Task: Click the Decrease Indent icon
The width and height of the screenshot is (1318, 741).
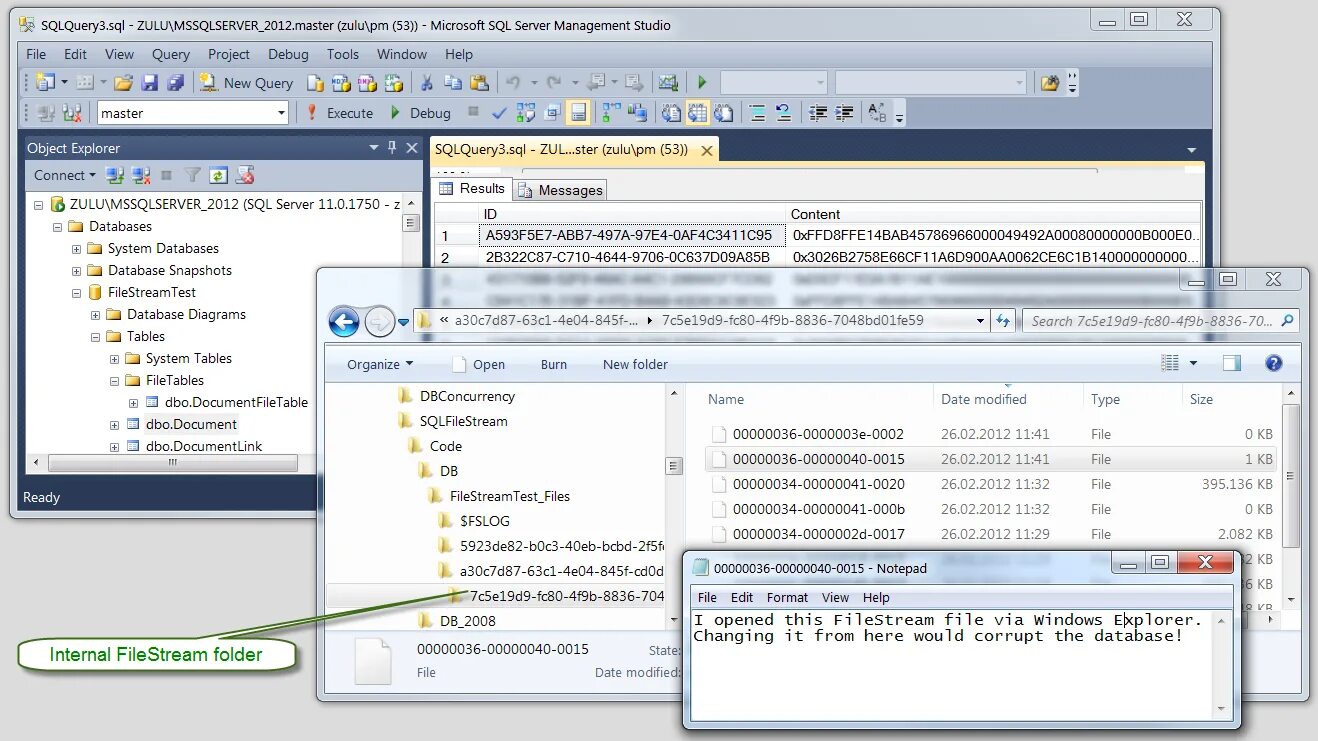Action: pos(818,113)
